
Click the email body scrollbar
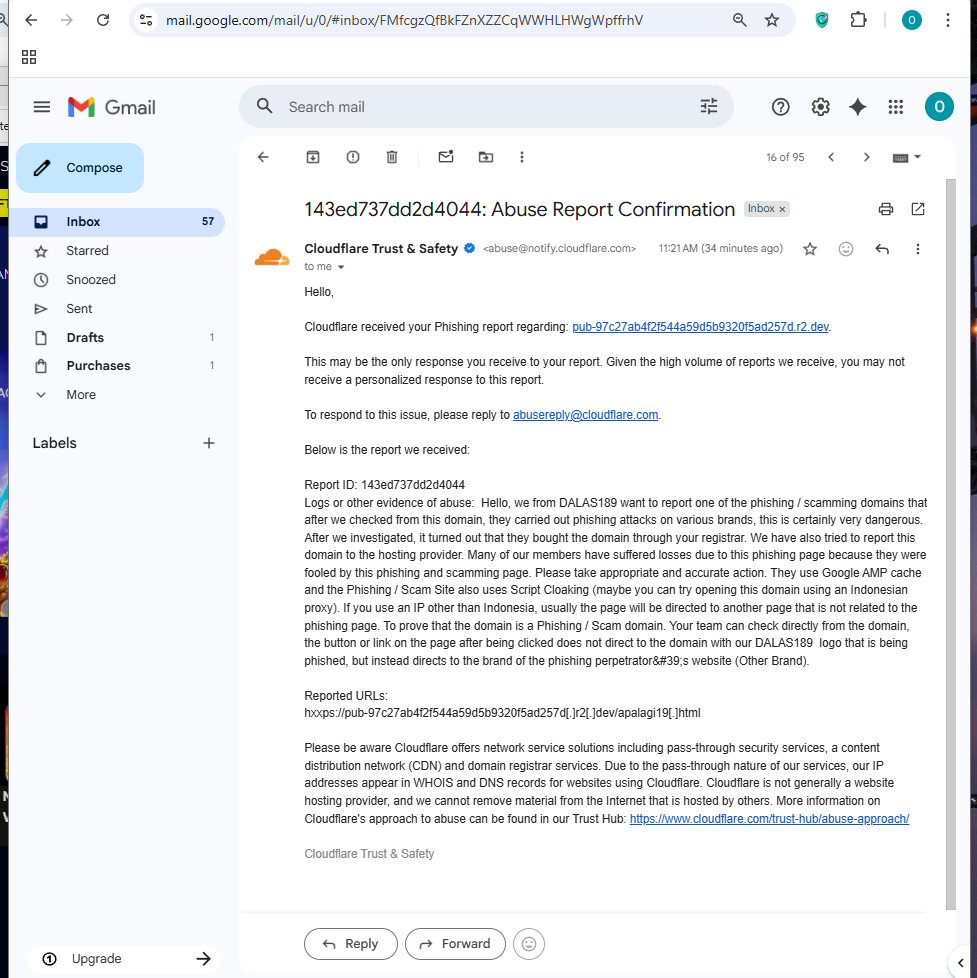pos(951,544)
